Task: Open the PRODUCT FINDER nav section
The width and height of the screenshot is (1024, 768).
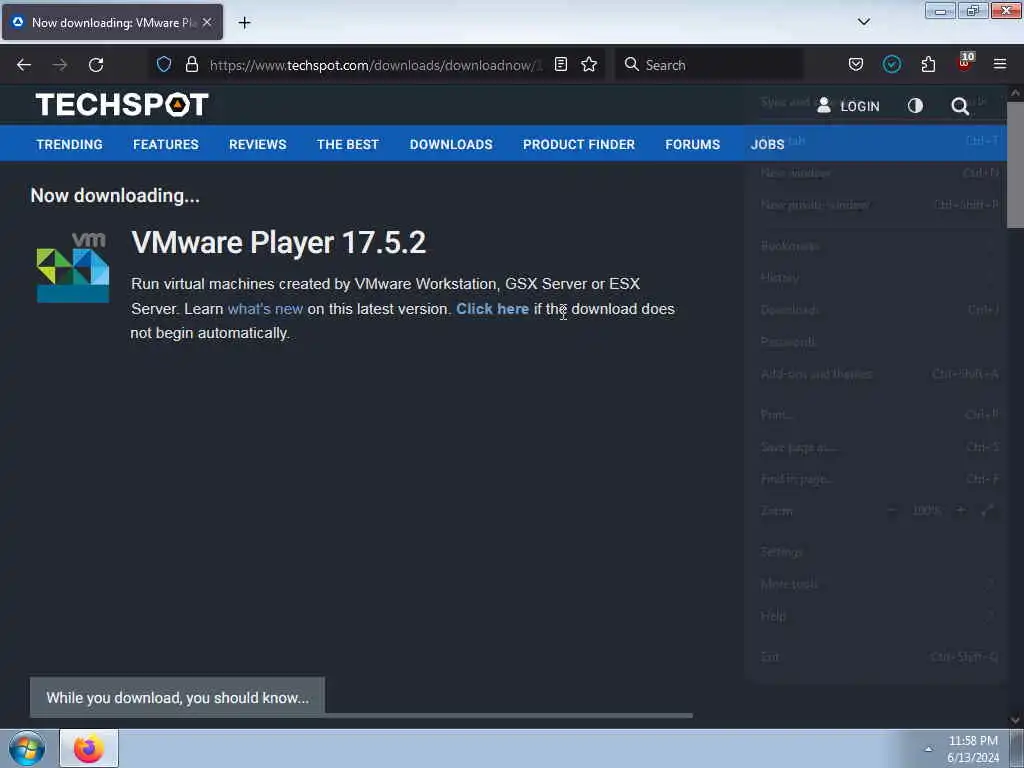Action: tap(579, 144)
